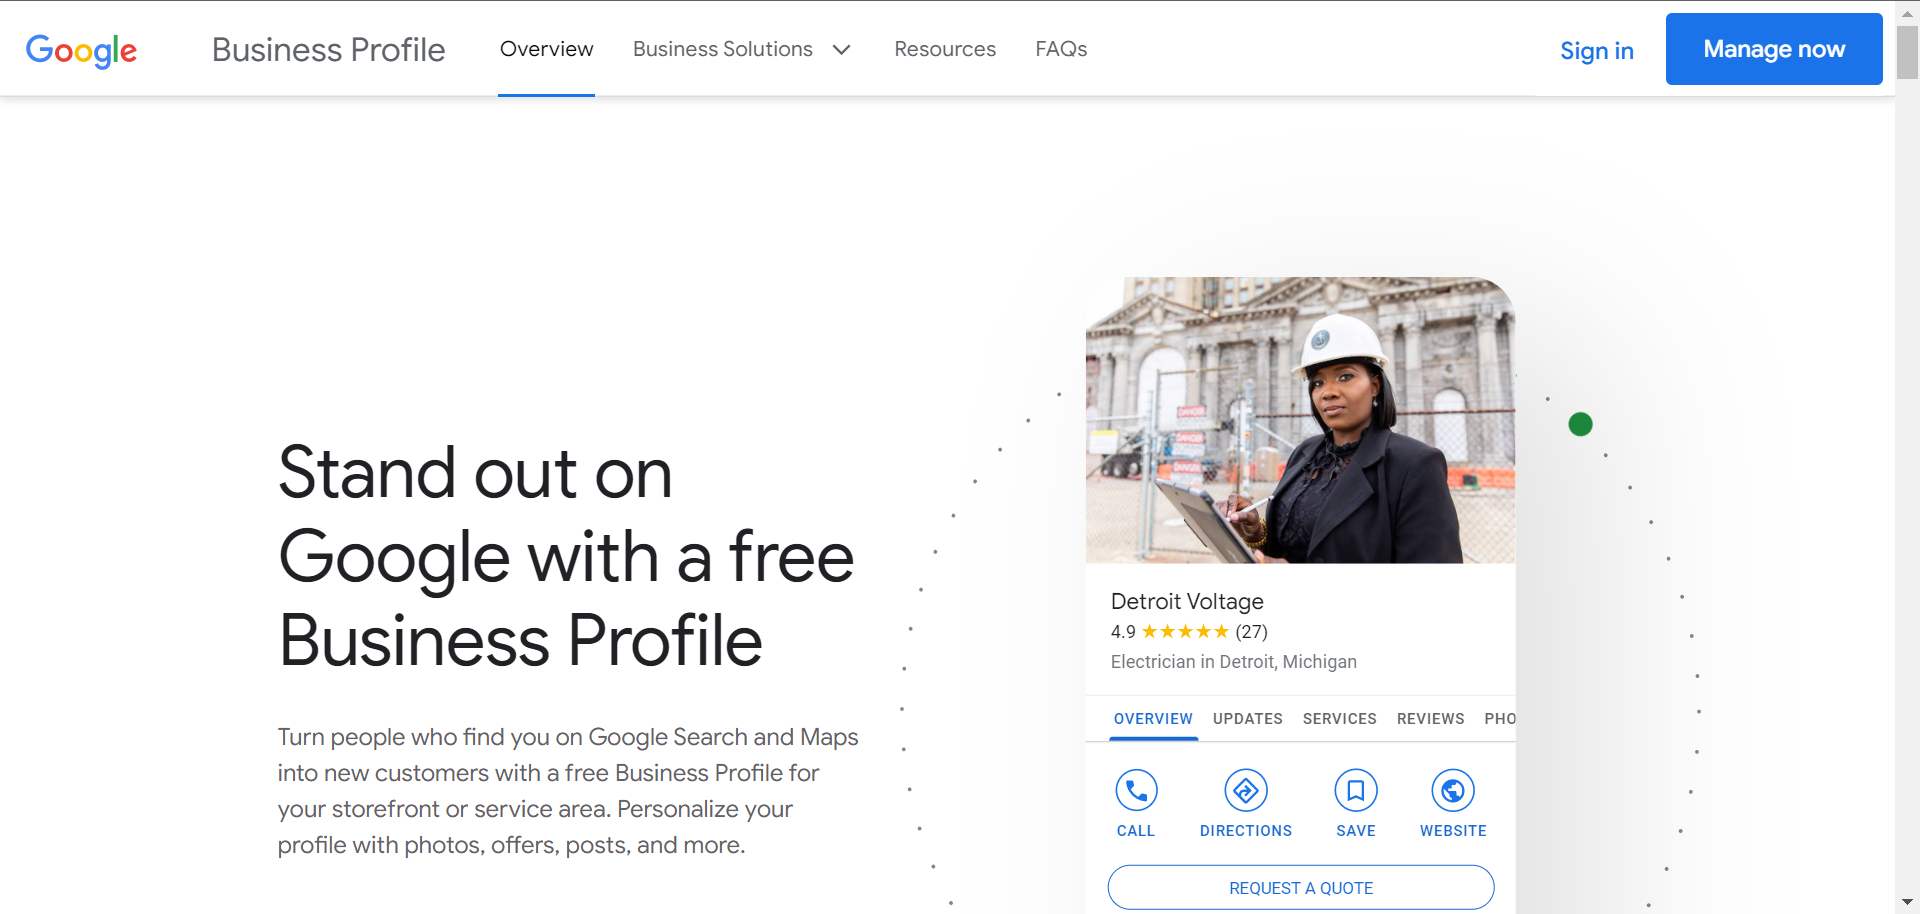Open the Website globe icon
The width and height of the screenshot is (1920, 914).
click(1452, 791)
